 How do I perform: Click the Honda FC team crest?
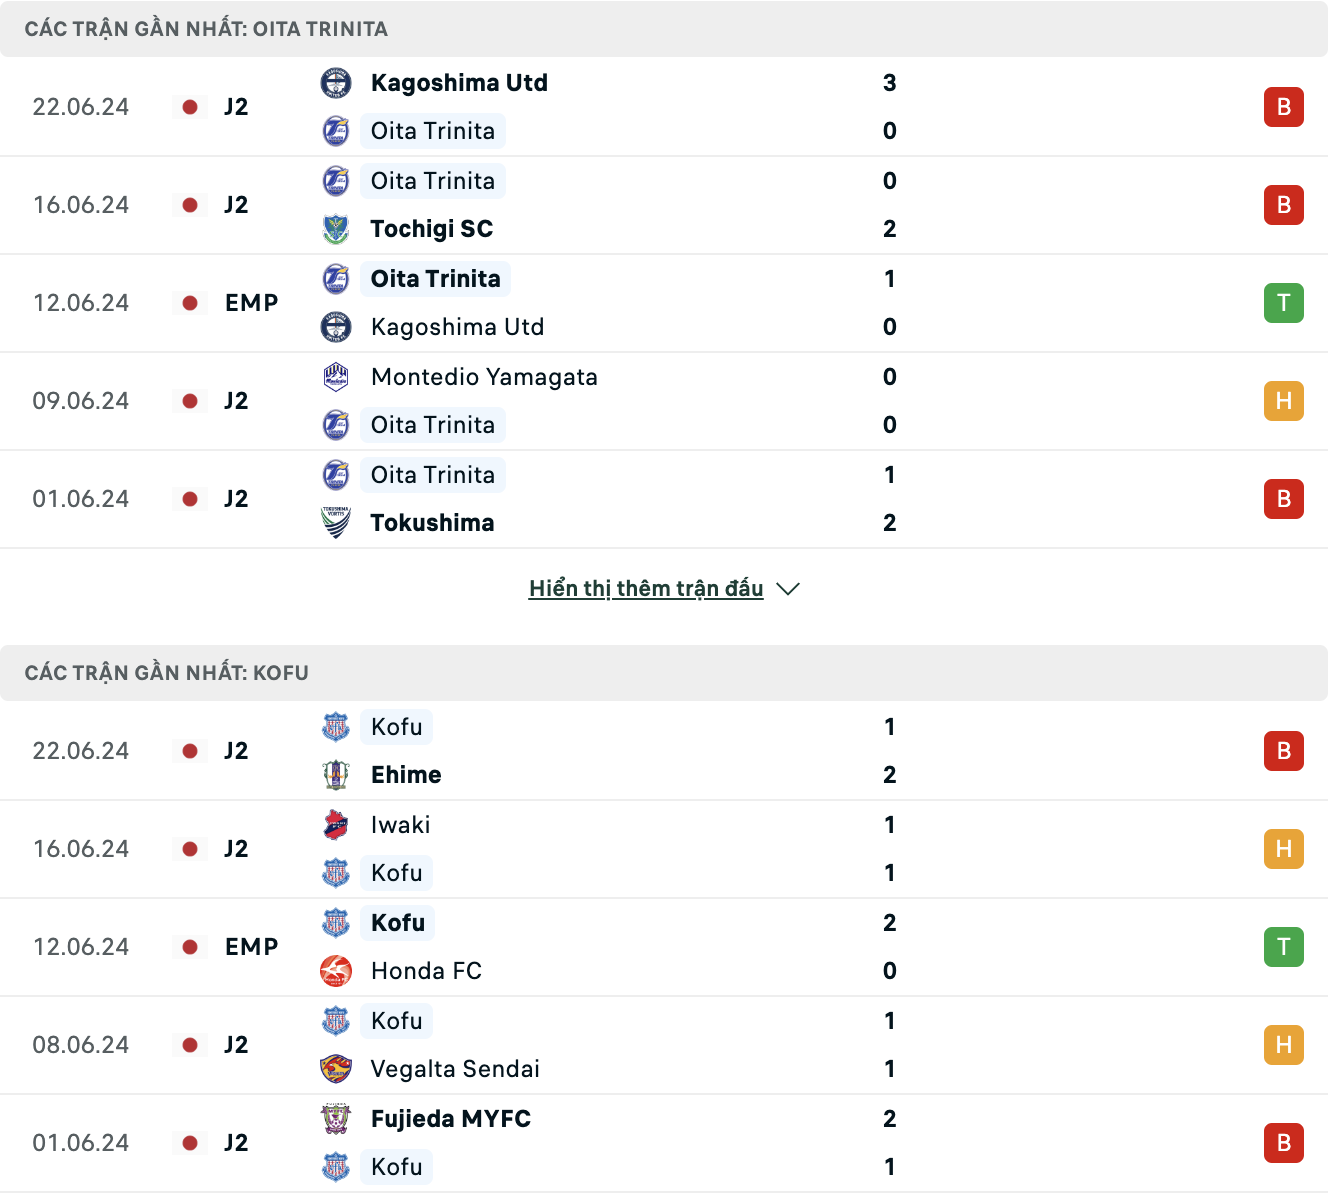point(336,971)
